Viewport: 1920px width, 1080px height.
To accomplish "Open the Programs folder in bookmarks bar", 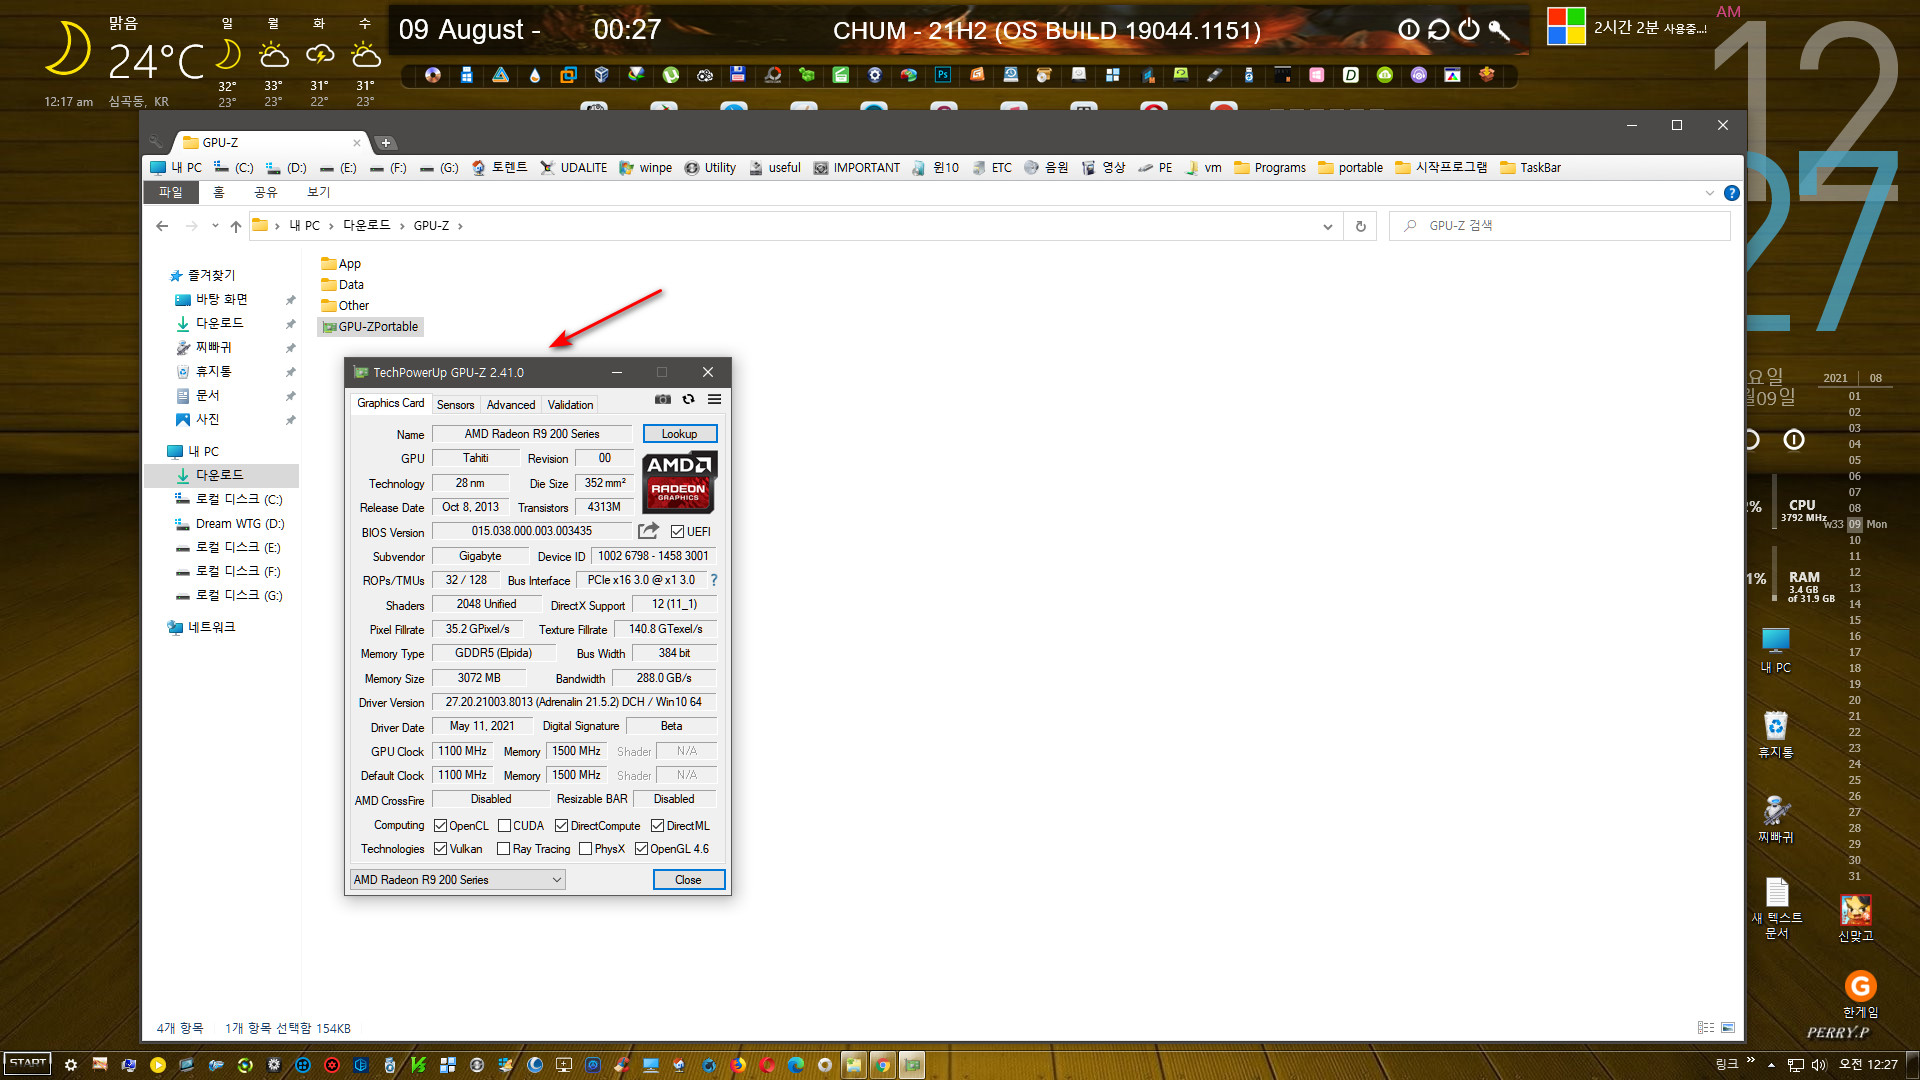I will pos(1270,168).
